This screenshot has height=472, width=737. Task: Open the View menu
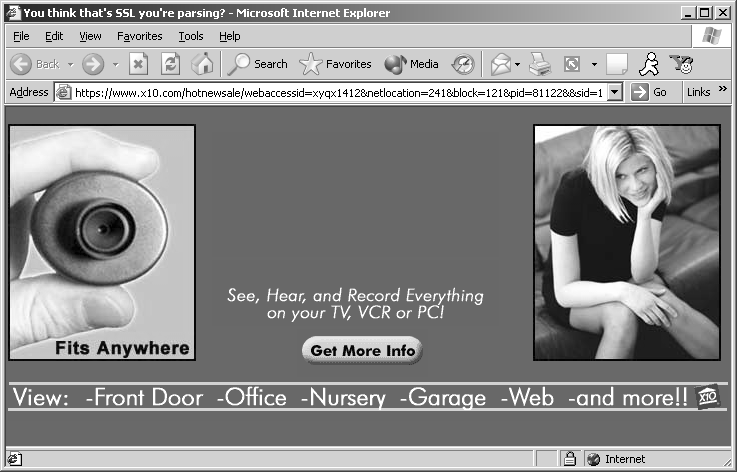pyautogui.click(x=90, y=36)
